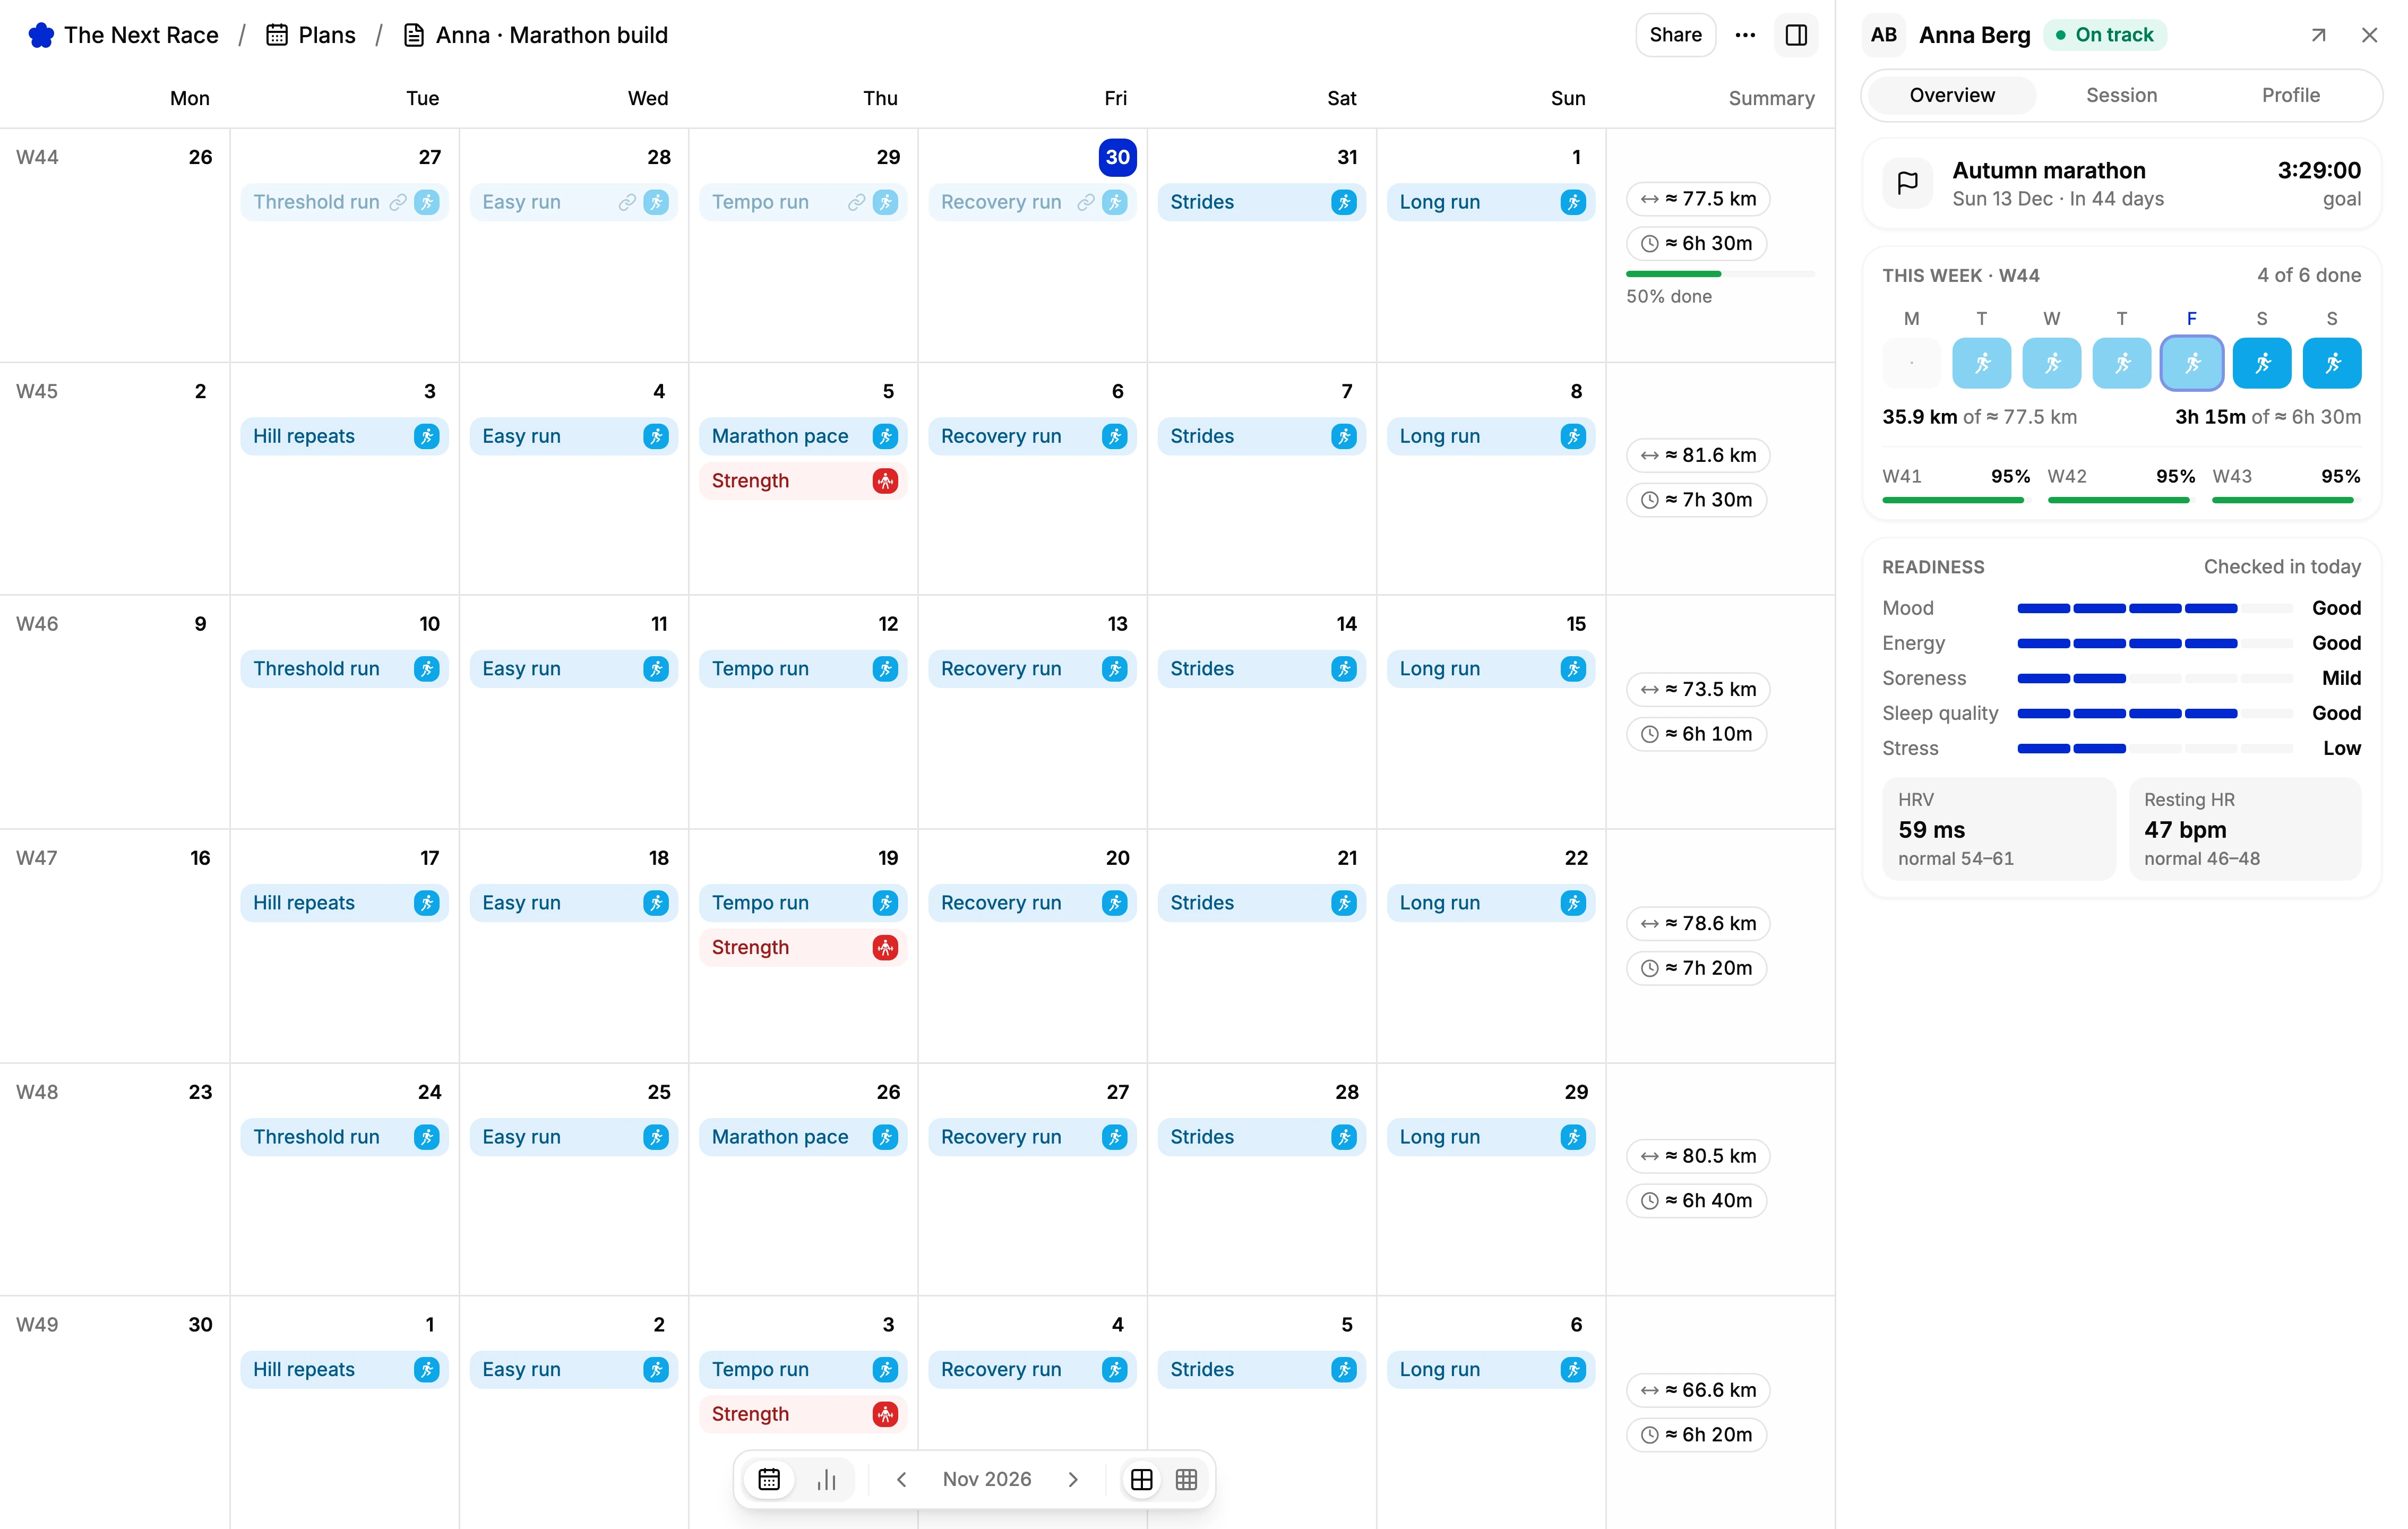Open the Strength session on Thu 5

[x=803, y=481]
